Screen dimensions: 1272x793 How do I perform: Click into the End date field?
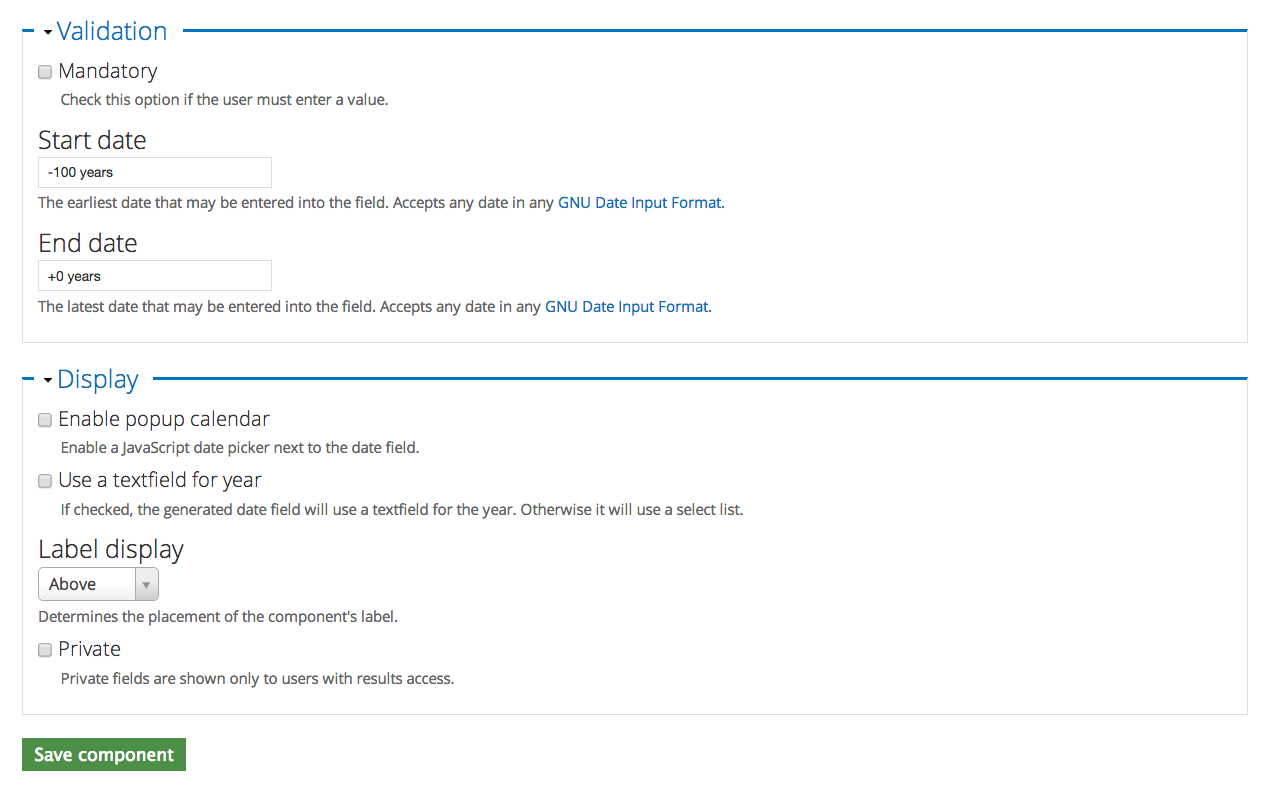pyautogui.click(x=155, y=276)
